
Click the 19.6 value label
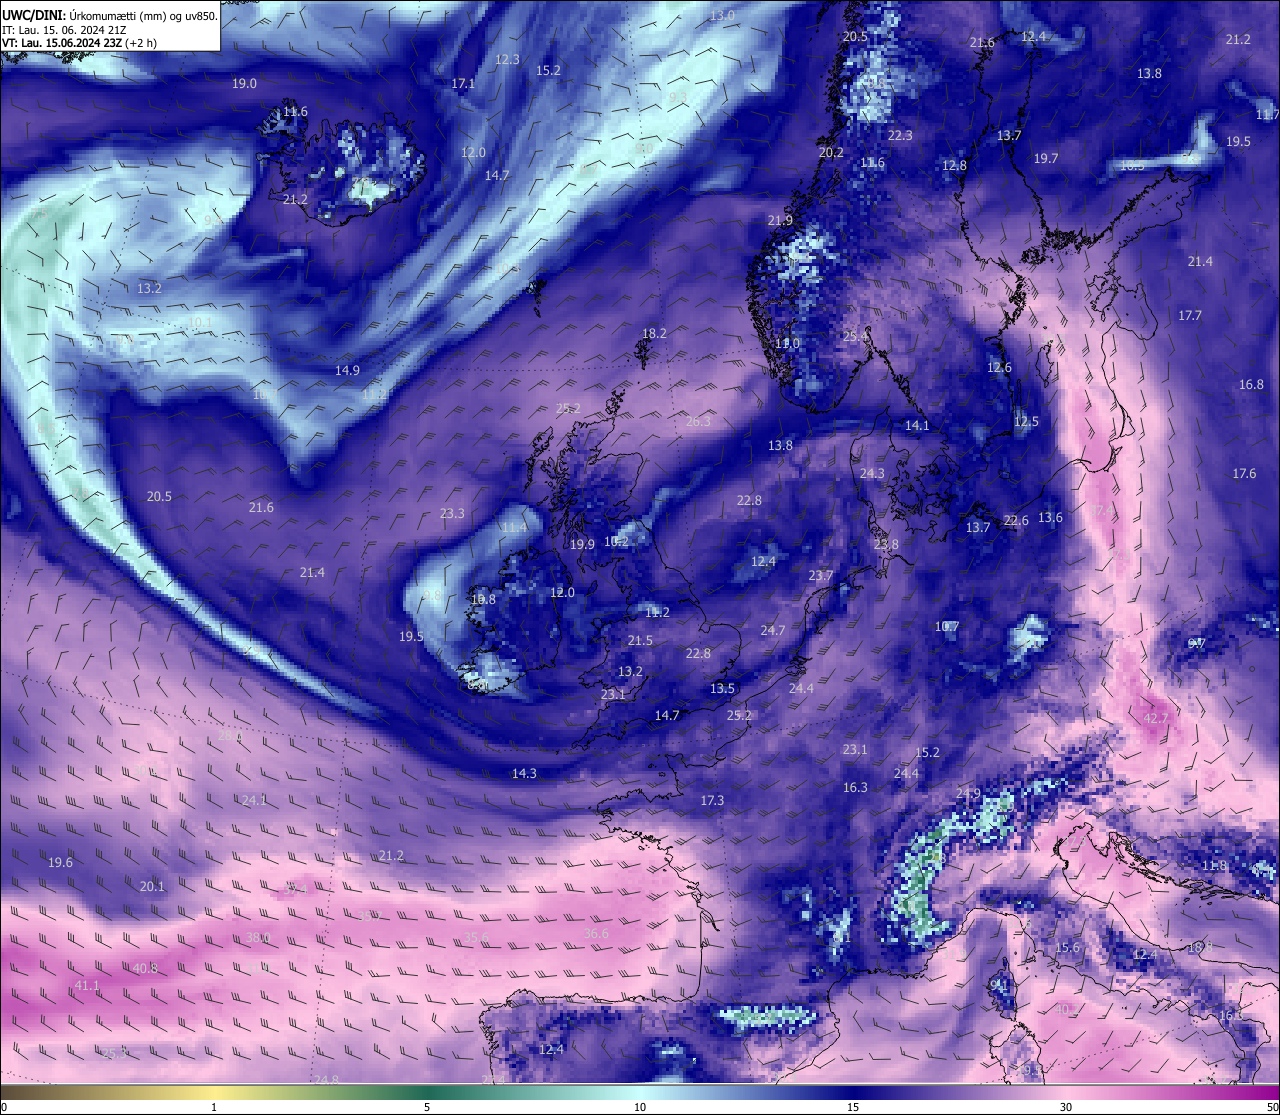tap(60, 863)
